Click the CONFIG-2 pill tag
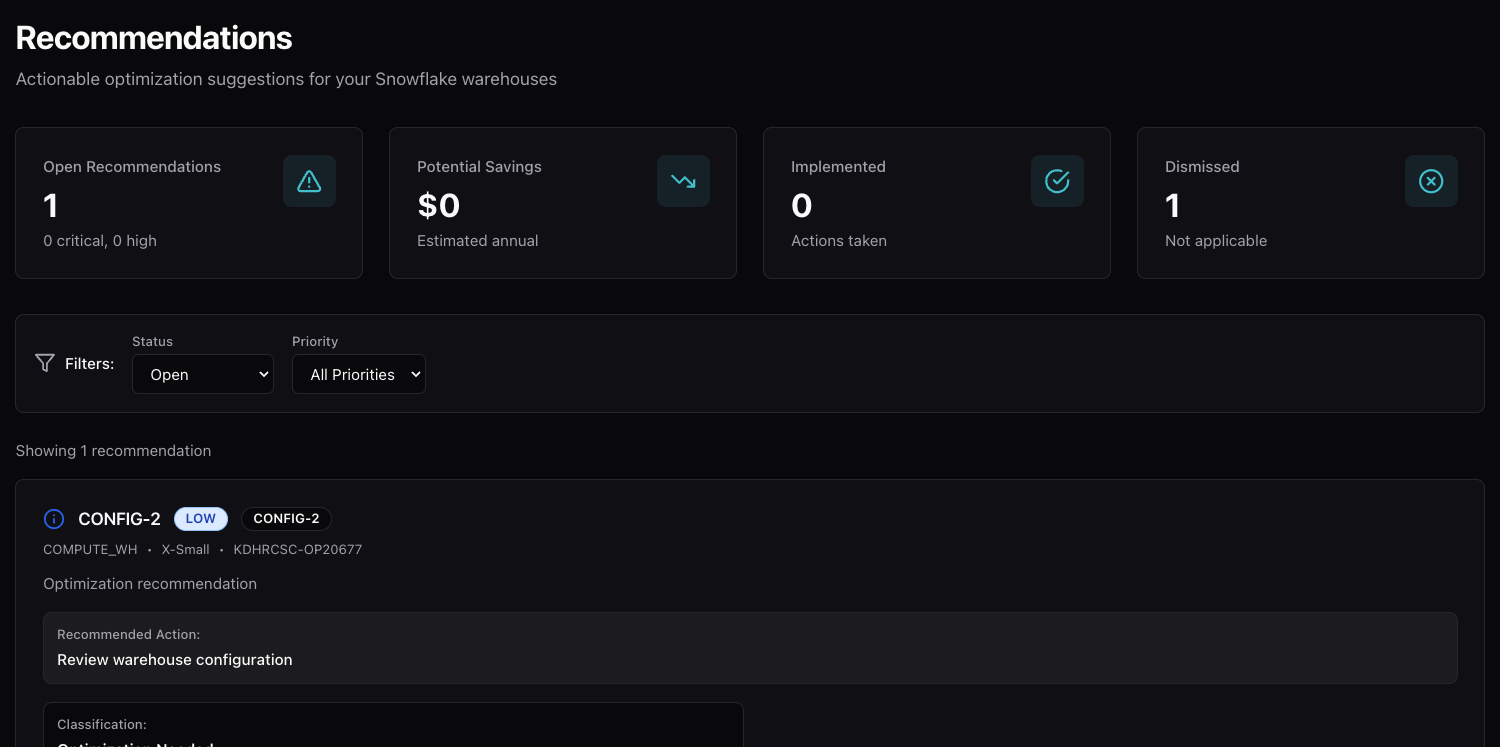 (x=286, y=519)
